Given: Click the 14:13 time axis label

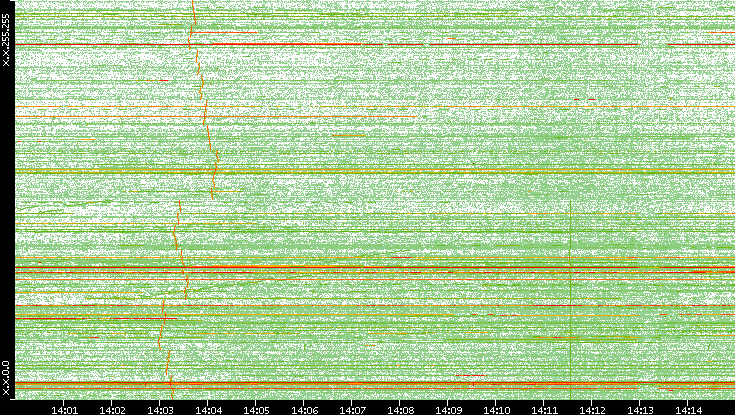Looking at the screenshot, I should 640,410.
